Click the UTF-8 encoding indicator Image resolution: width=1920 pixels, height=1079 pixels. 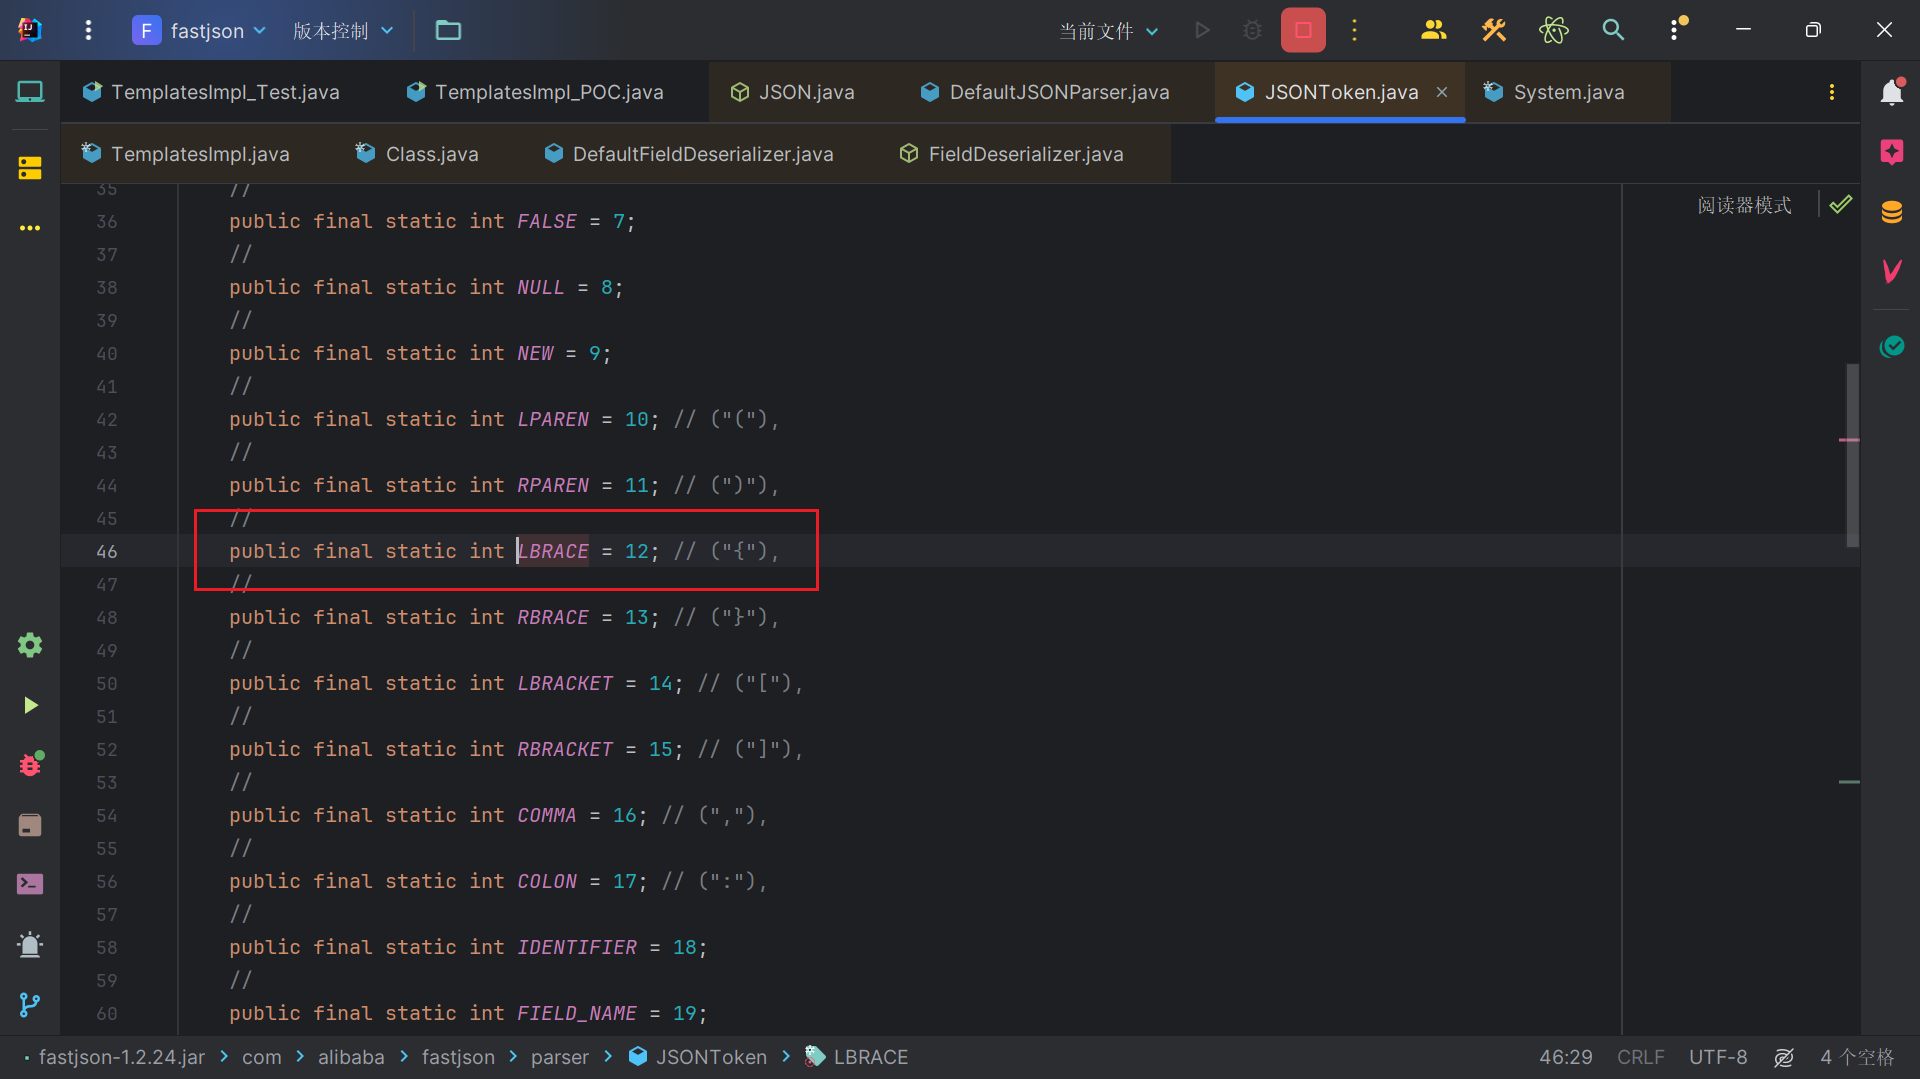tap(1718, 1057)
